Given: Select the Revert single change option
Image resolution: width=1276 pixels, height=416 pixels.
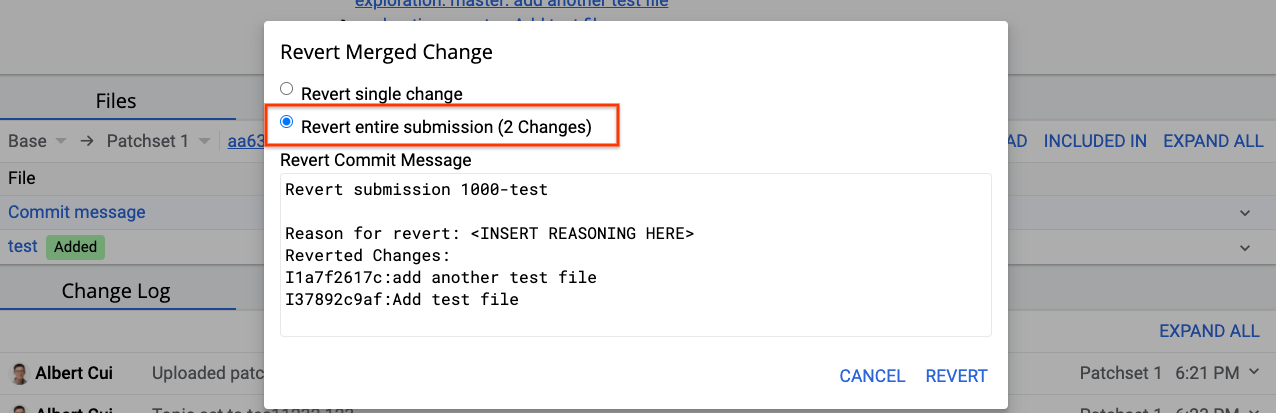Looking at the screenshot, I should pos(287,89).
